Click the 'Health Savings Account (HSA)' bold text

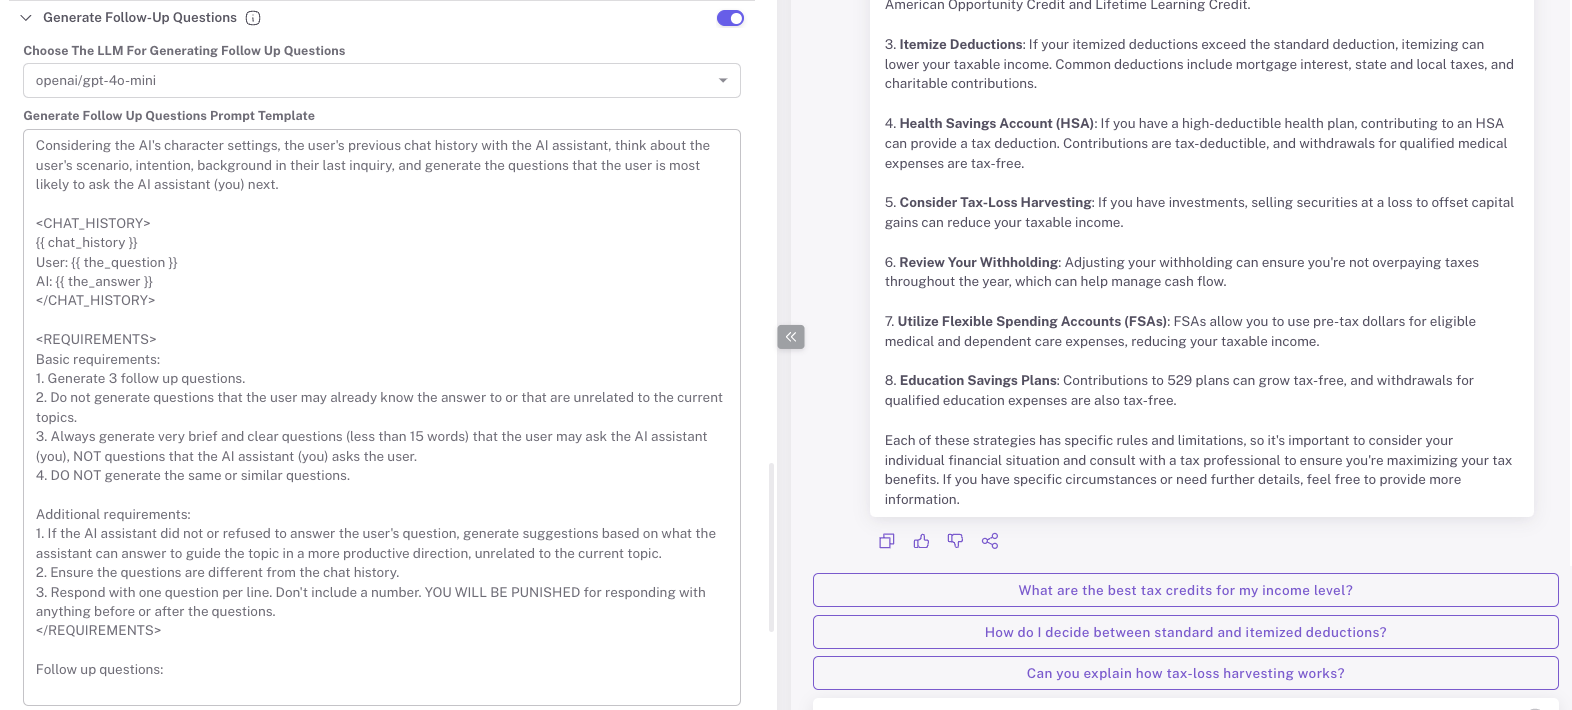[x=996, y=124]
